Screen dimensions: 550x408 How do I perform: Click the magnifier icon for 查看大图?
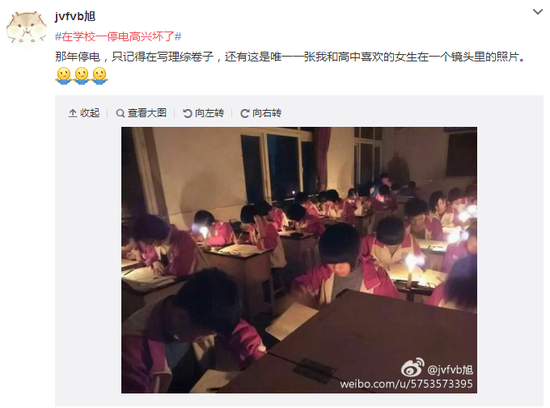120,113
